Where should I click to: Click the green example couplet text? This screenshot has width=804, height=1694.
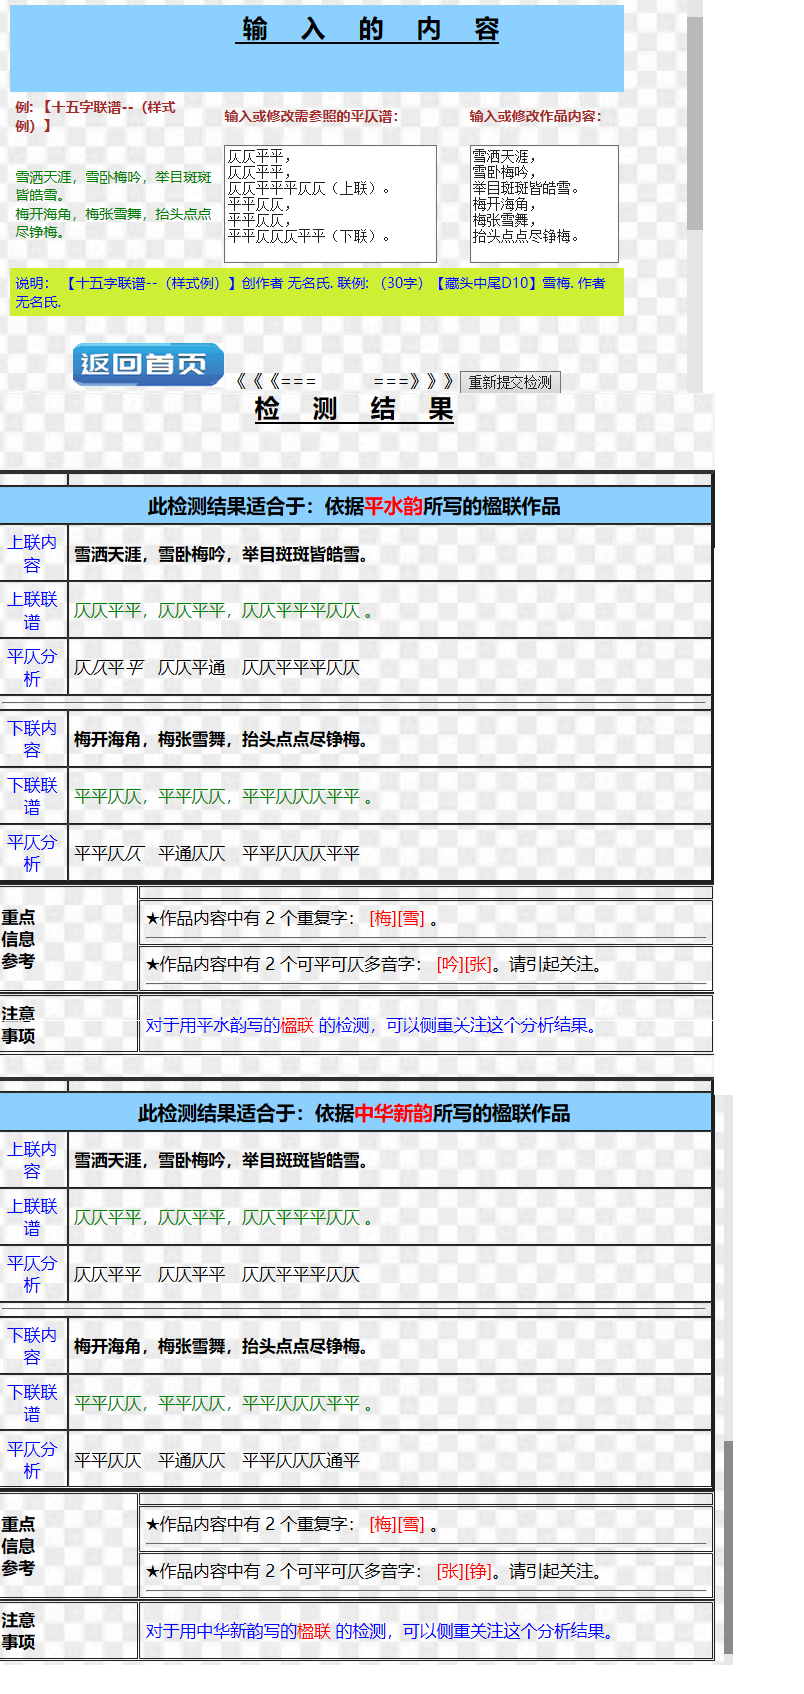[113, 204]
